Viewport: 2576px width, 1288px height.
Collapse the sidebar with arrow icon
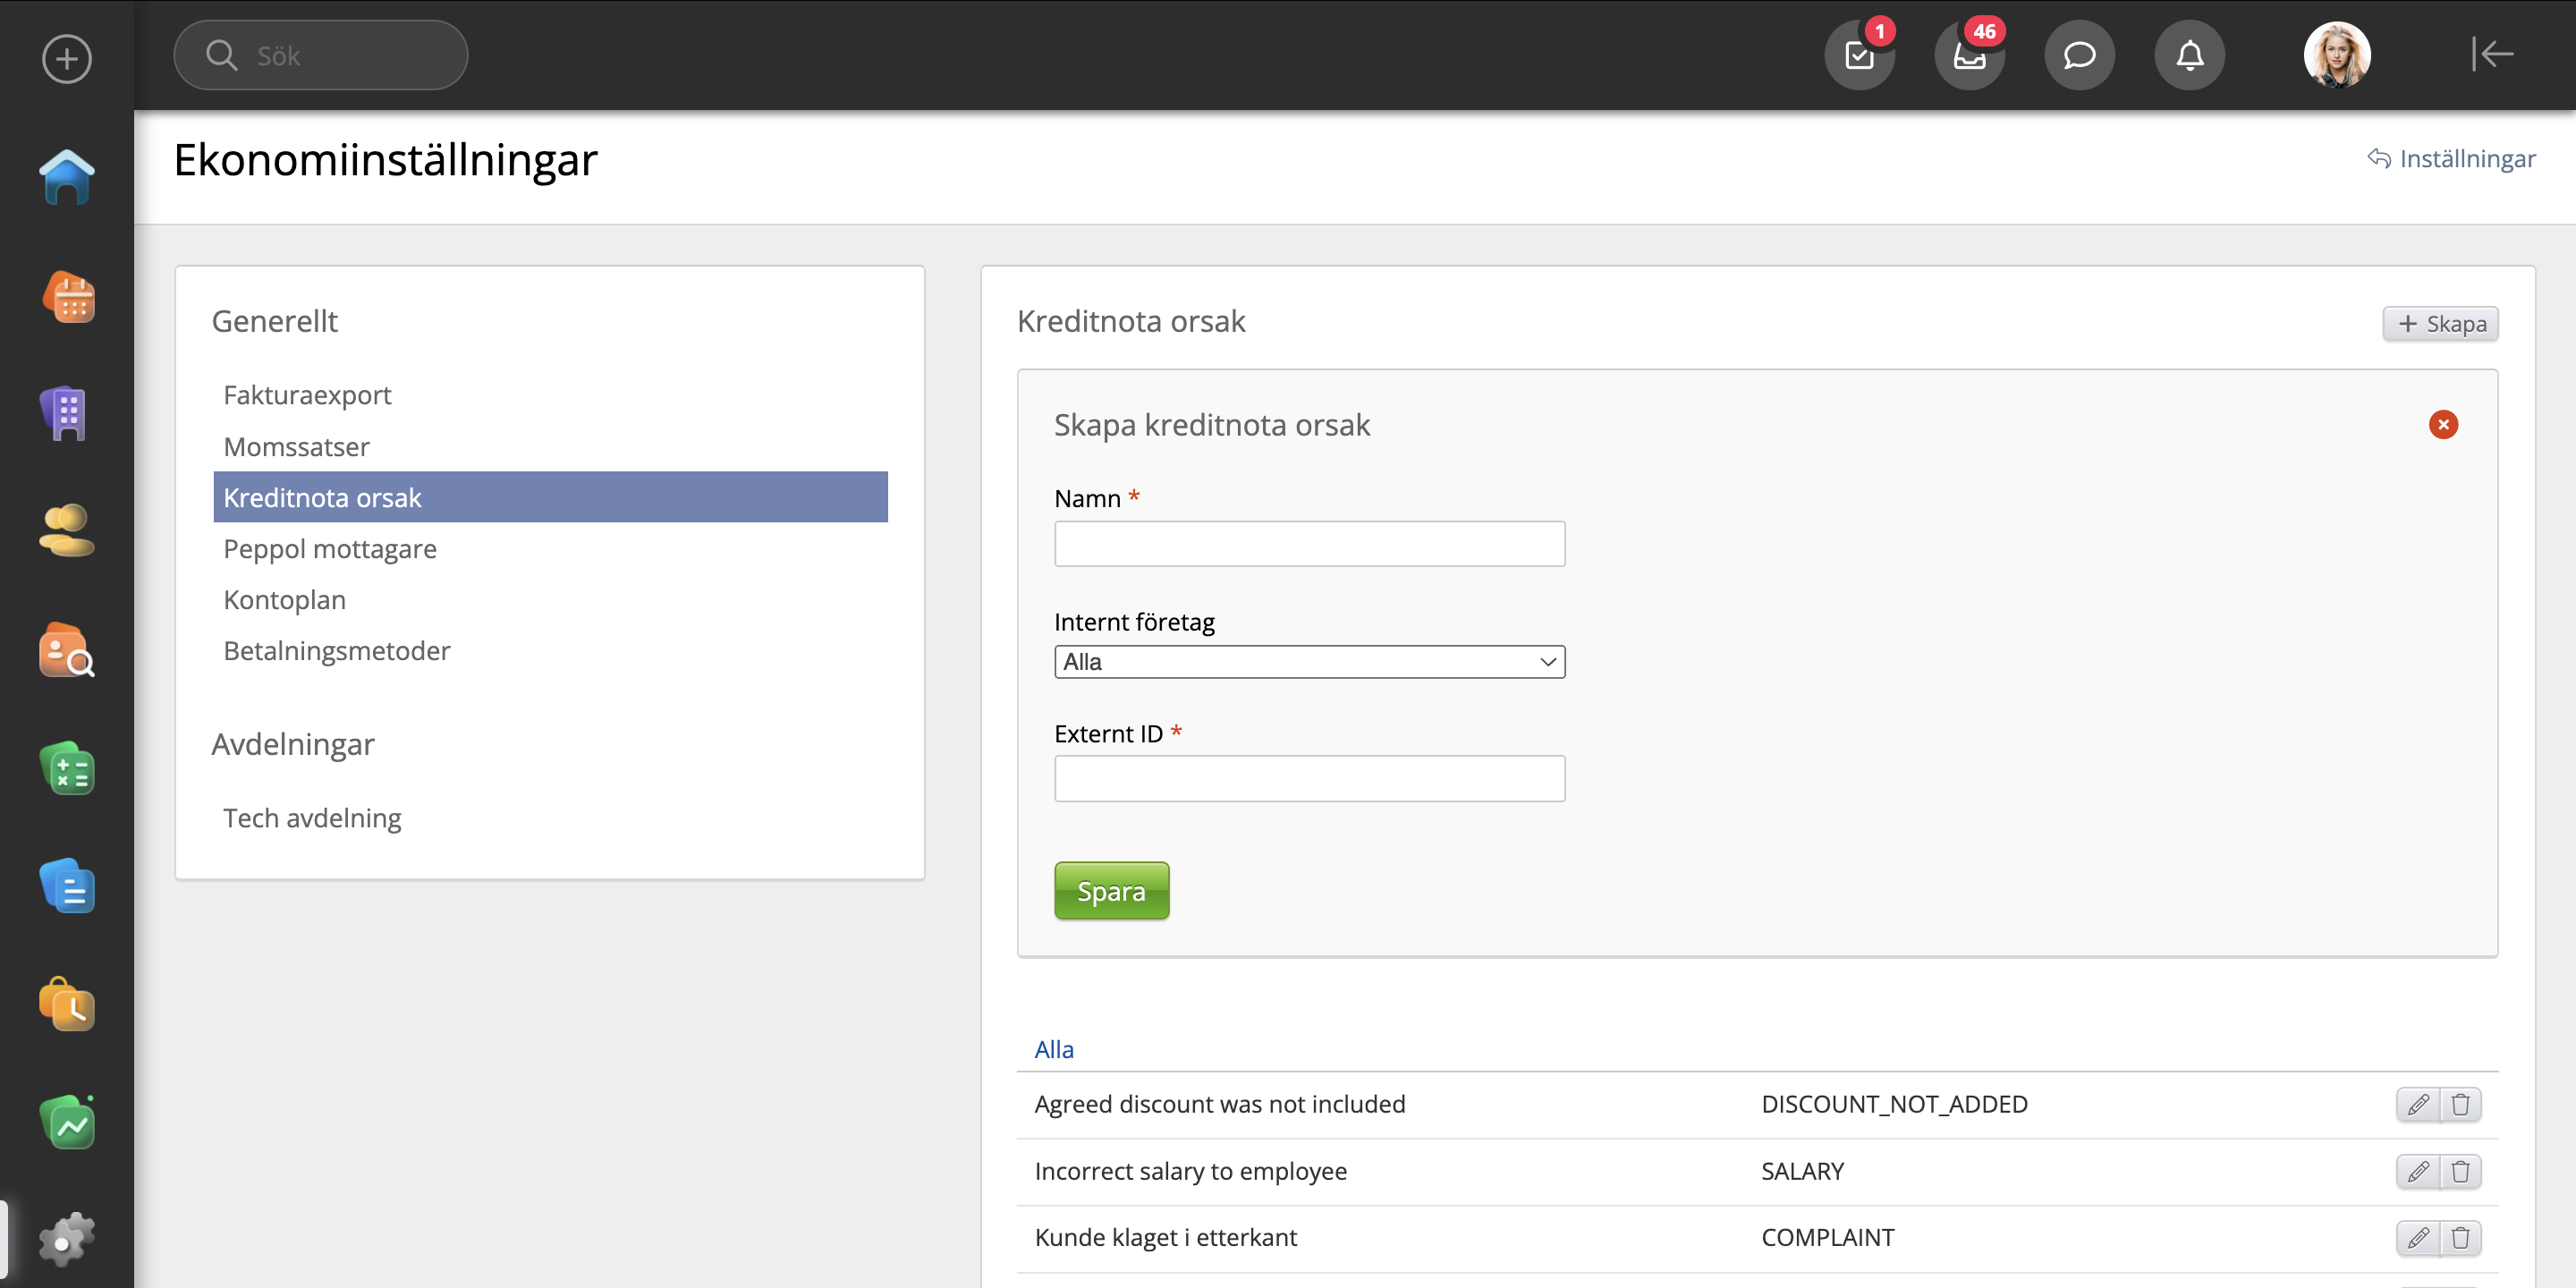pos(2492,54)
